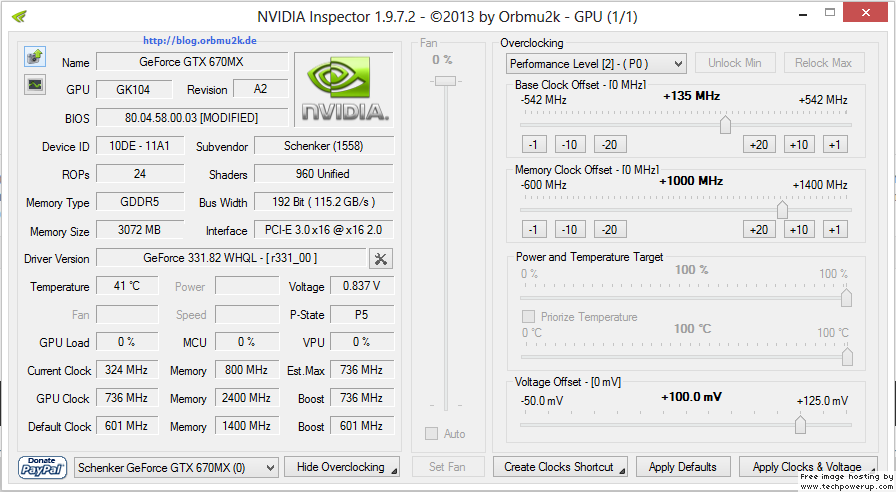Click the Voltage value 0.837 V

click(362, 286)
